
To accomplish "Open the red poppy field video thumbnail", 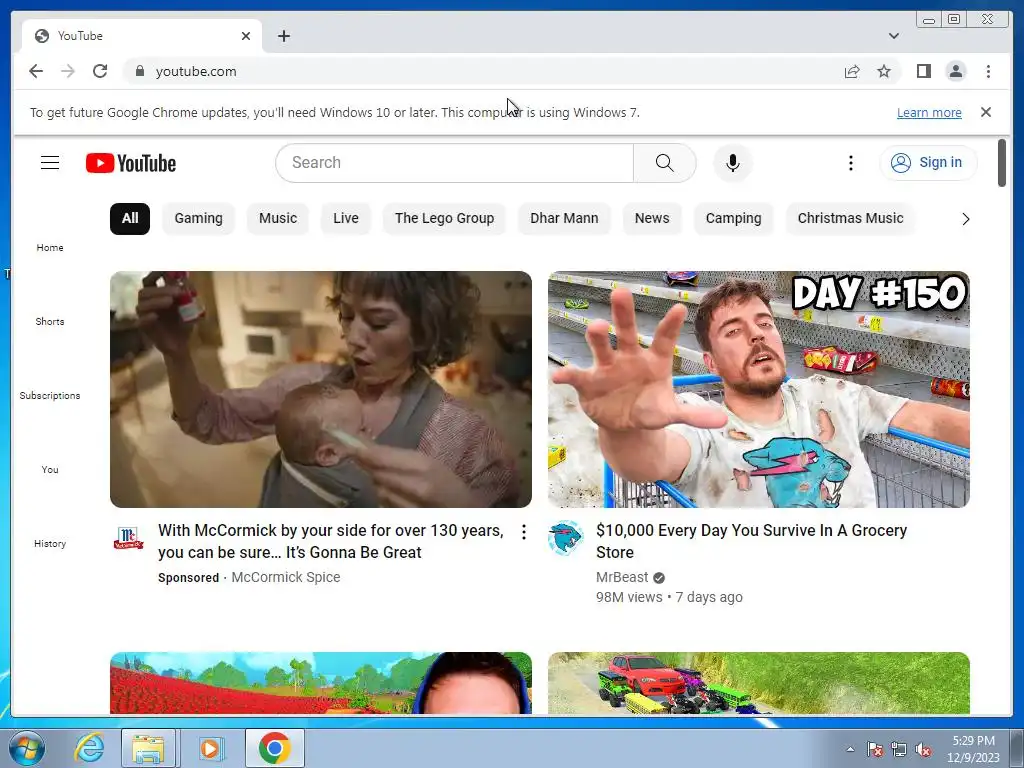I will 321,682.
